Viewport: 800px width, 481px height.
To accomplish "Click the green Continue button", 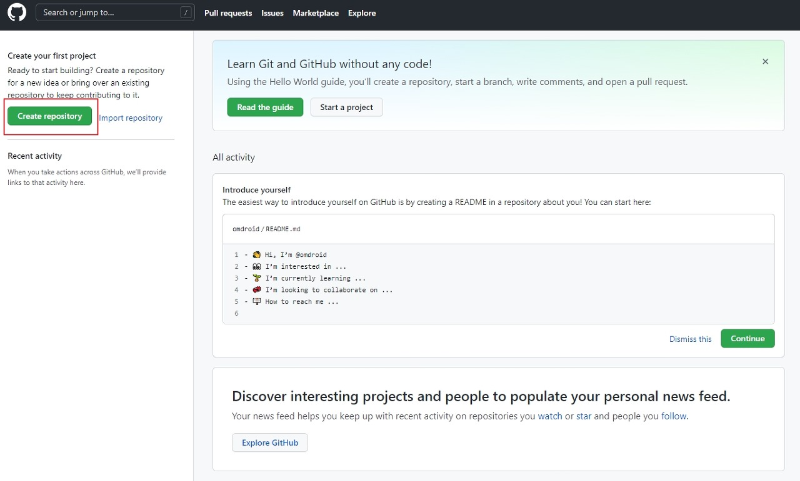I will [747, 338].
